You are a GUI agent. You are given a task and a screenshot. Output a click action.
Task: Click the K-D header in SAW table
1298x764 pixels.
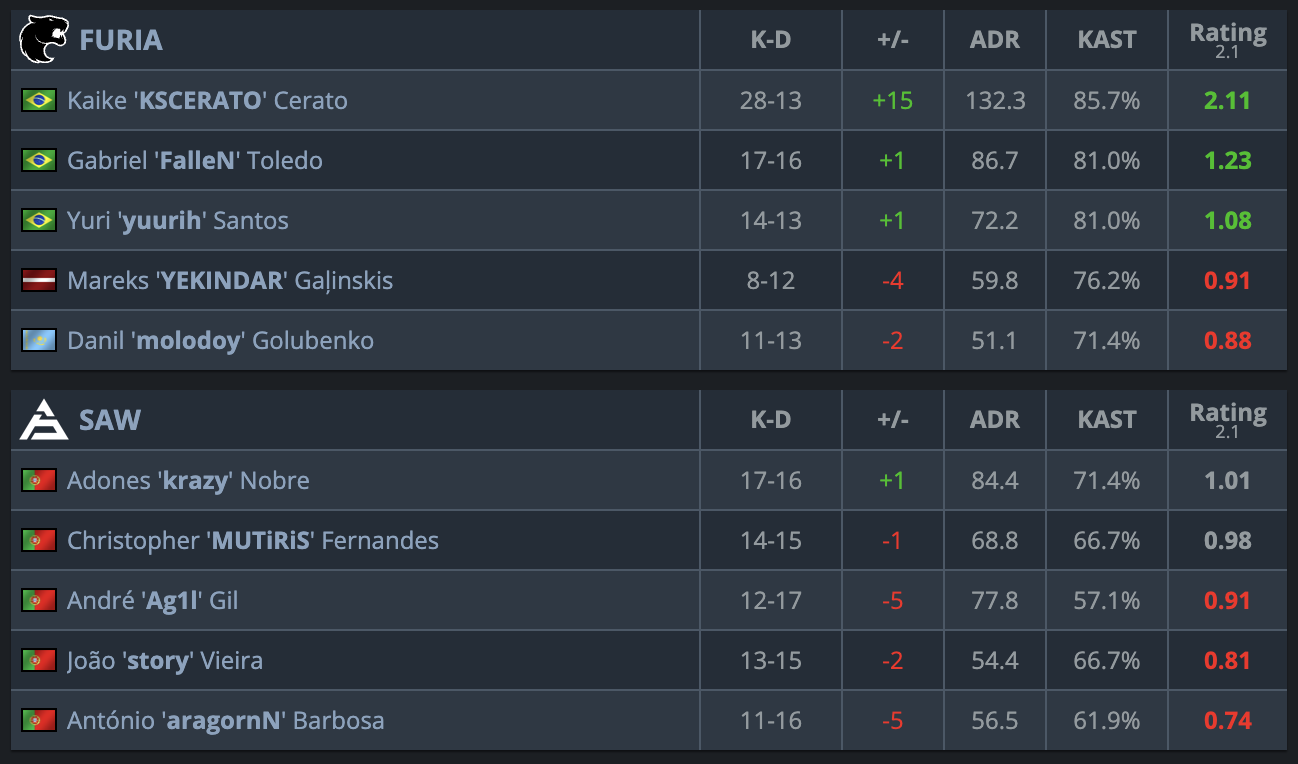tap(771, 420)
